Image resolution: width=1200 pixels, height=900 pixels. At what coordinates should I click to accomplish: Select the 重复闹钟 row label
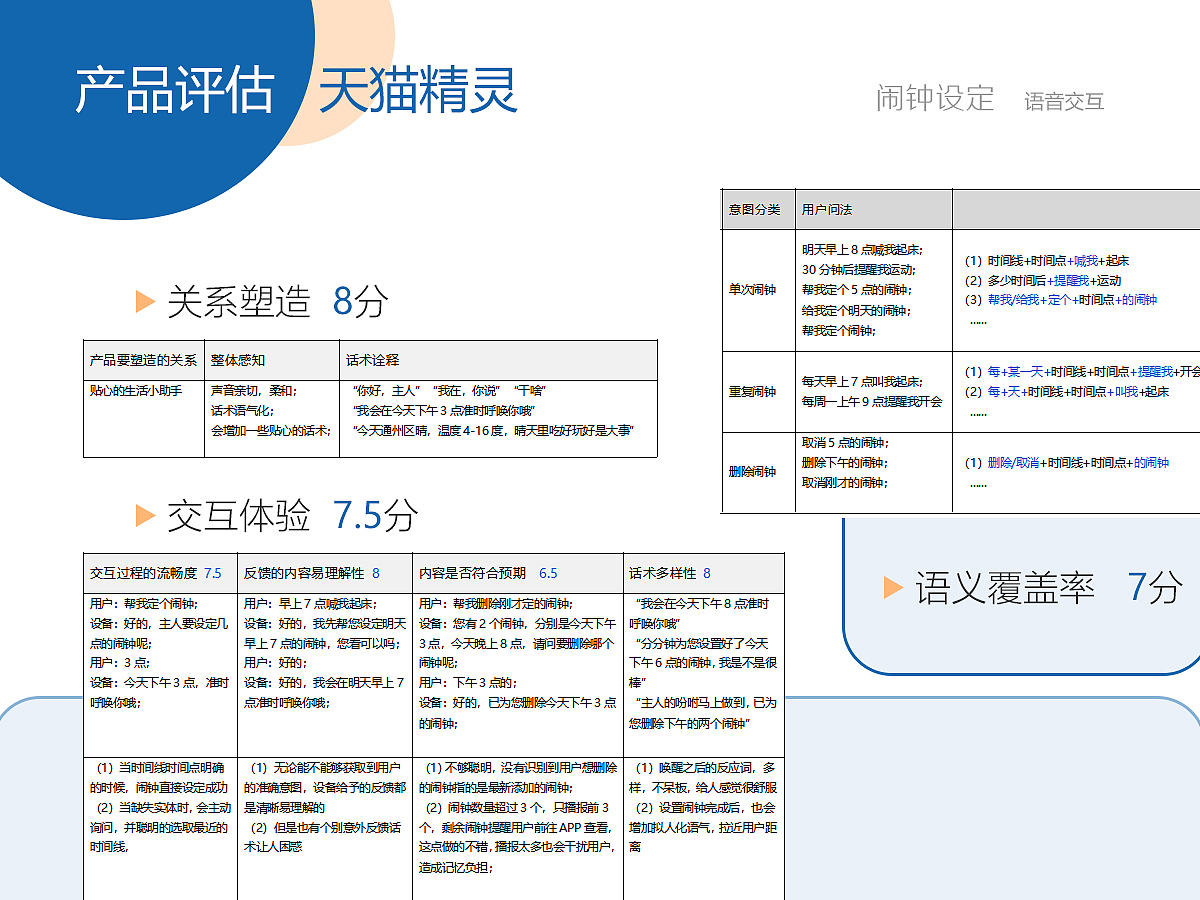[752, 391]
